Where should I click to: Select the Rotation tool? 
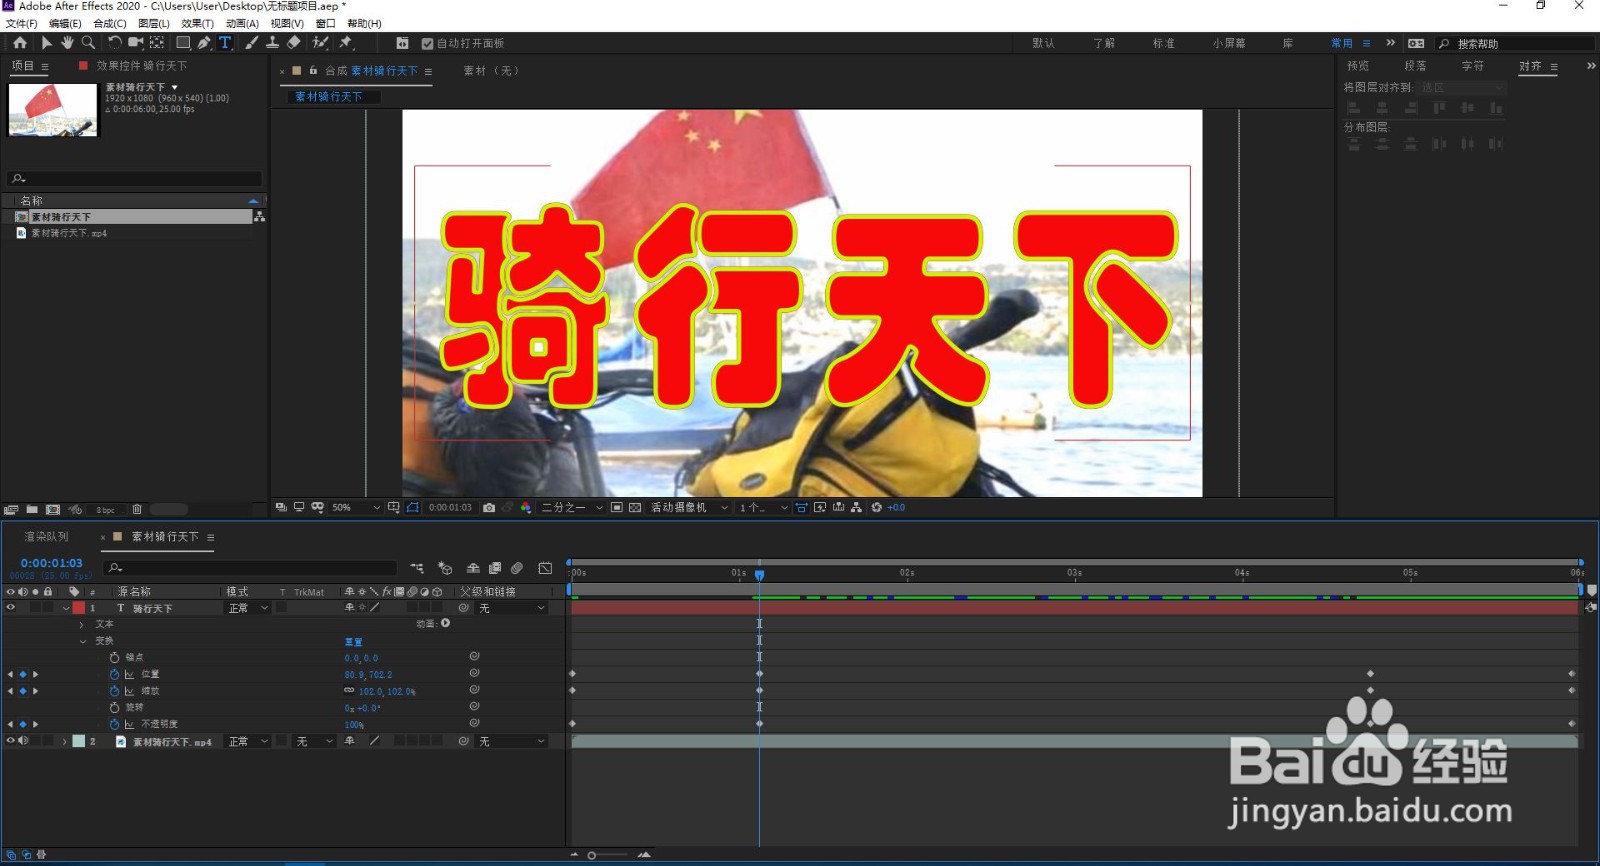tap(114, 43)
